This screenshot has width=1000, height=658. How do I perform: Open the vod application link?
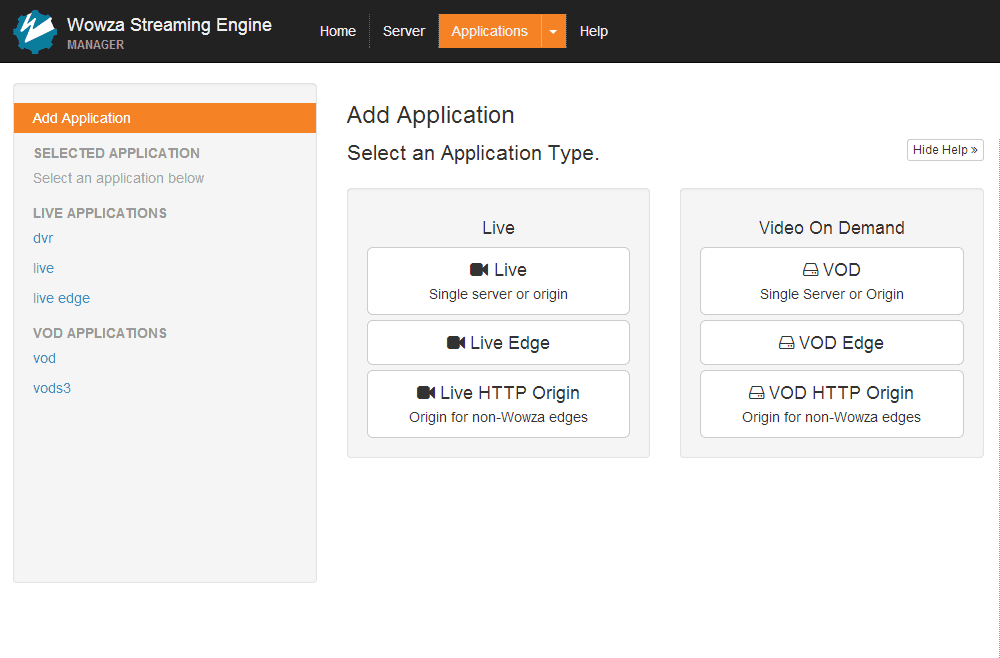tap(44, 358)
